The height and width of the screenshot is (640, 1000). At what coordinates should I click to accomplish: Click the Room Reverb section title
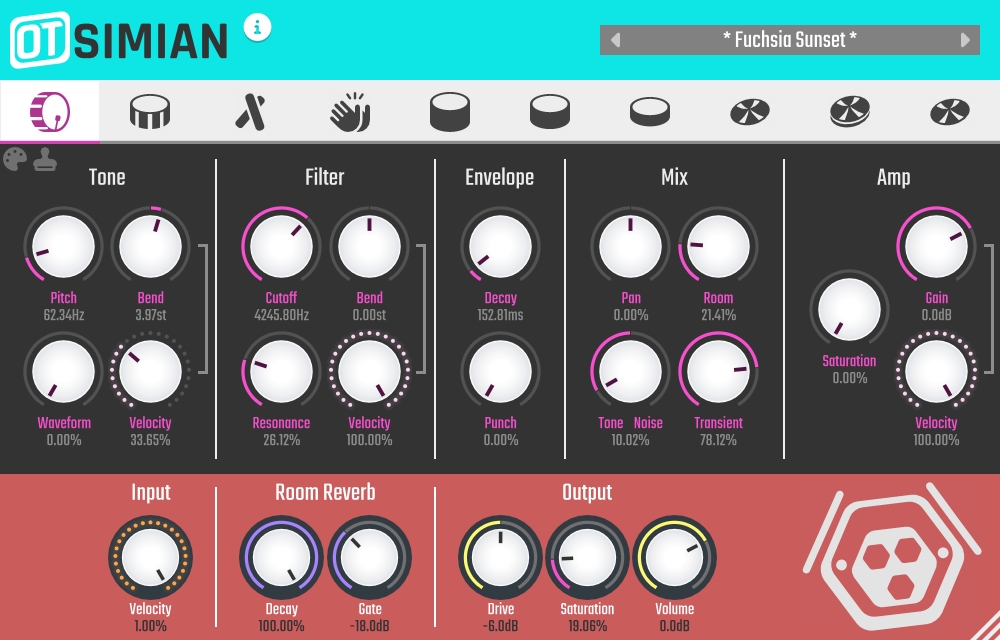pyautogui.click(x=325, y=492)
